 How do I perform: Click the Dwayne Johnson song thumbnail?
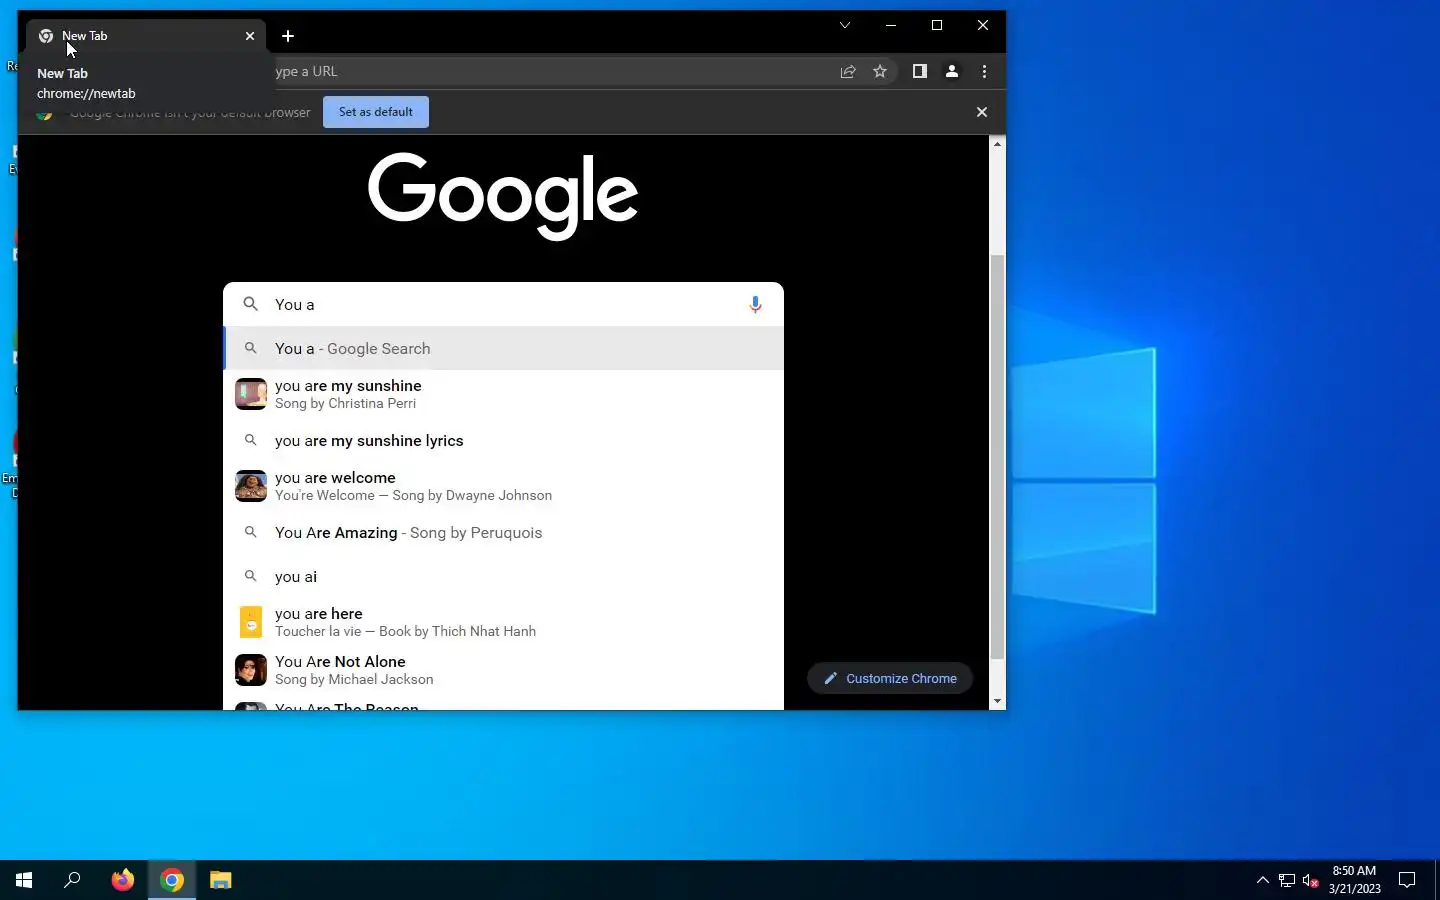tap(251, 486)
